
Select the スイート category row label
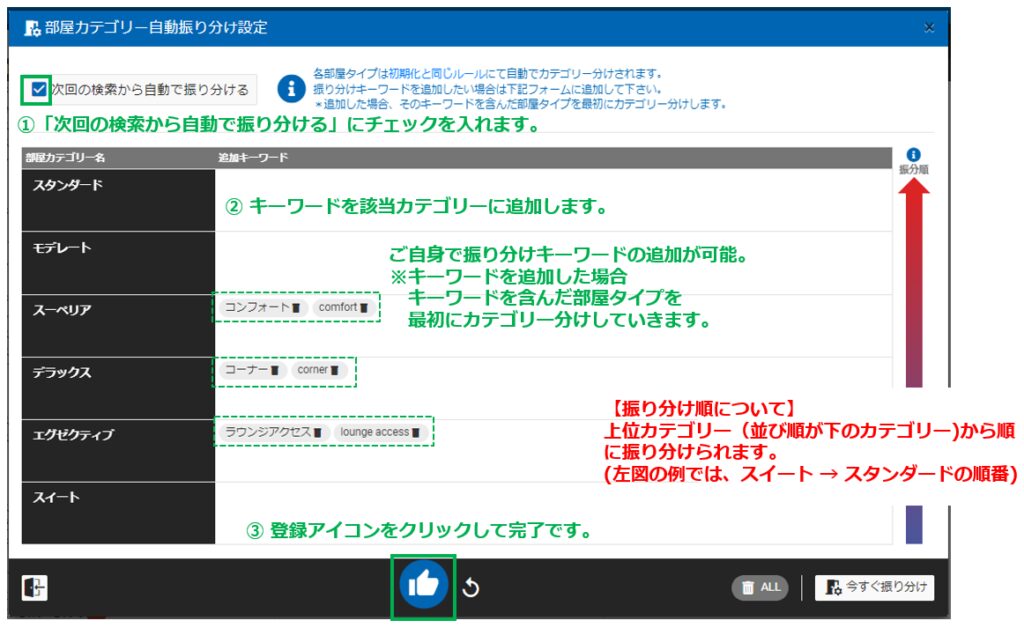[x=57, y=497]
